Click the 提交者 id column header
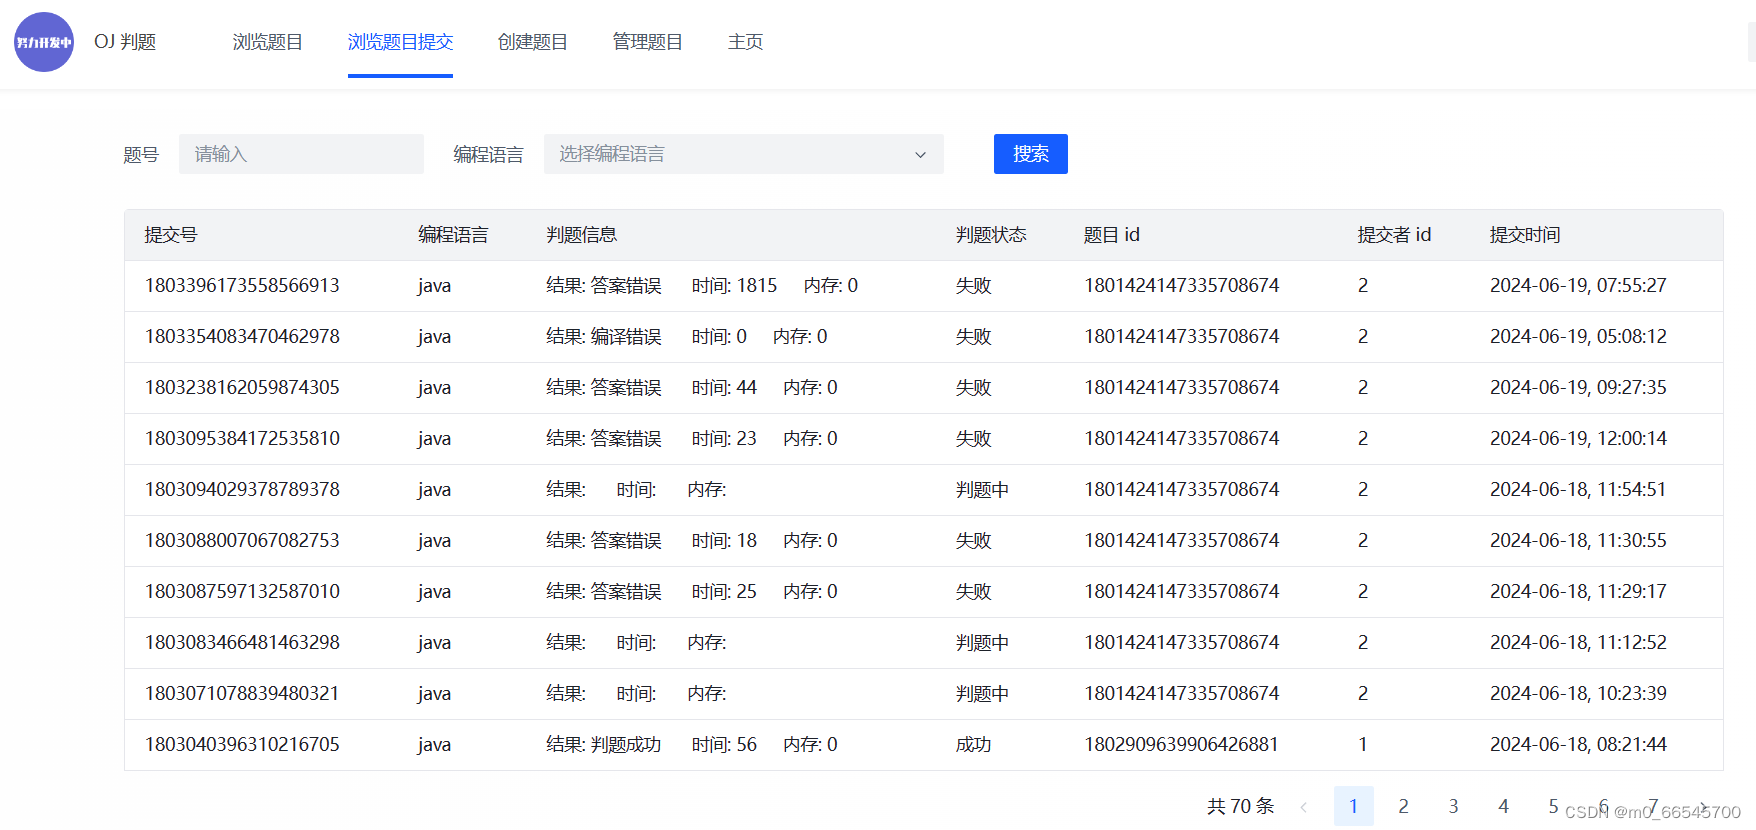This screenshot has height=830, width=1756. click(x=1394, y=235)
